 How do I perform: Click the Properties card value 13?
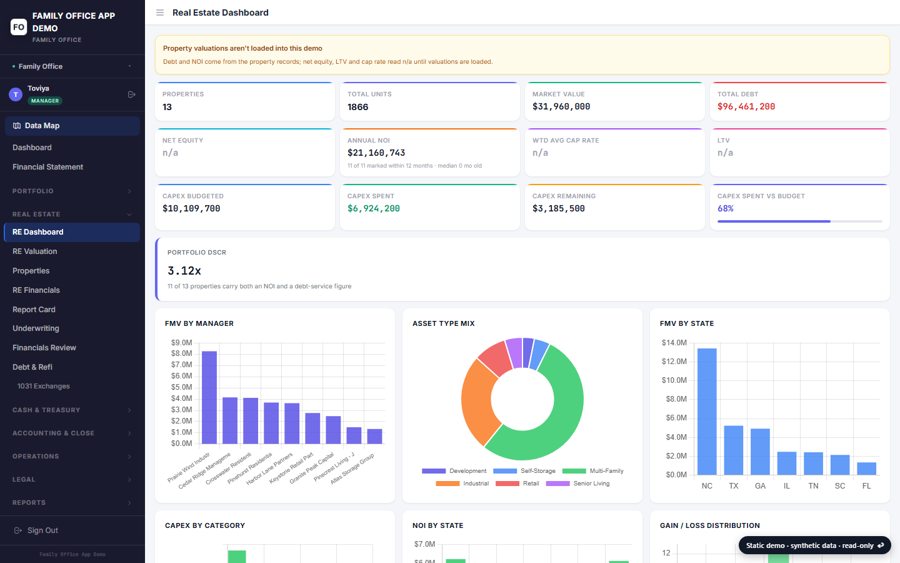click(167, 107)
